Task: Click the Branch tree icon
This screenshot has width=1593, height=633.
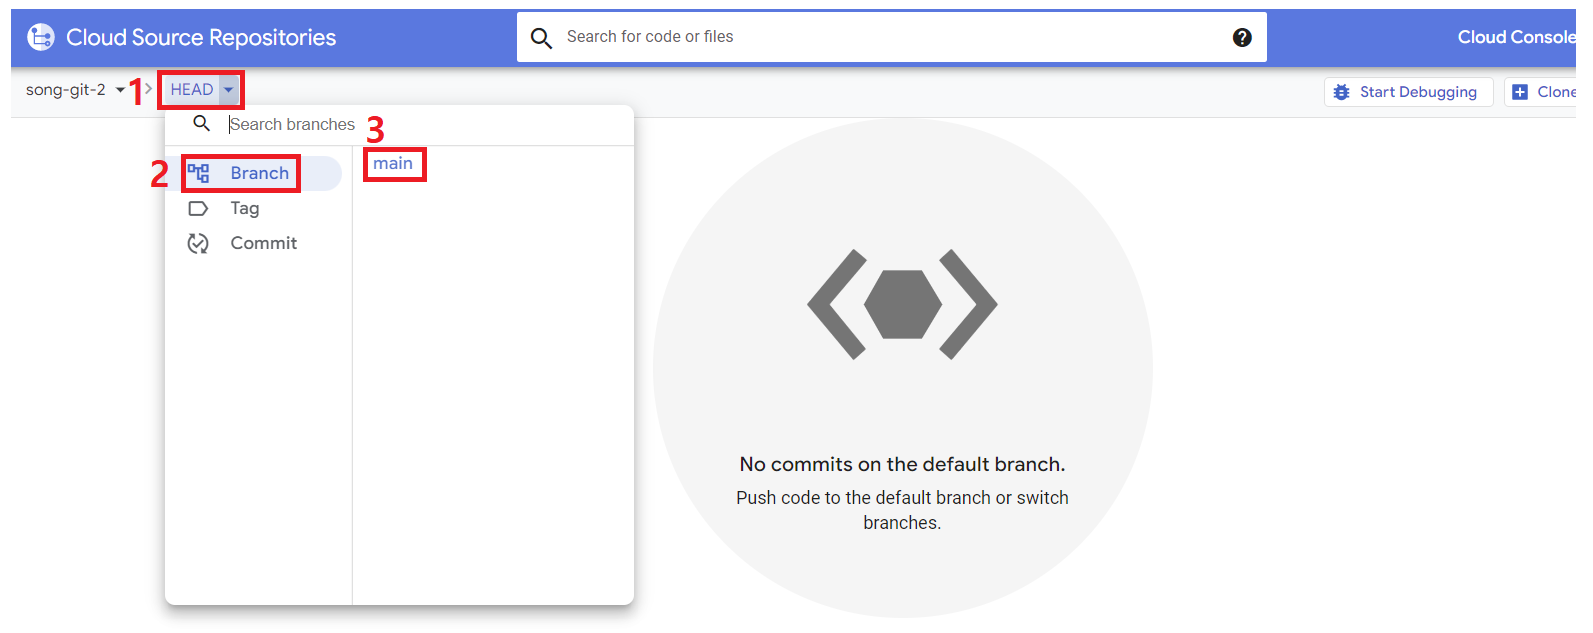Action: [x=198, y=173]
